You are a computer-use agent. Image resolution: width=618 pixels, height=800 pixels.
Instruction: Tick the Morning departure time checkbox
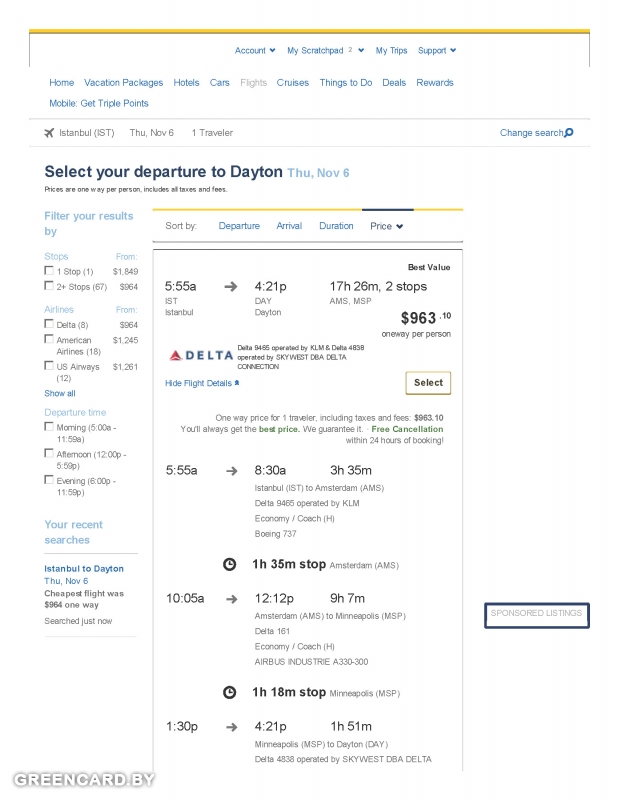[x=49, y=427]
